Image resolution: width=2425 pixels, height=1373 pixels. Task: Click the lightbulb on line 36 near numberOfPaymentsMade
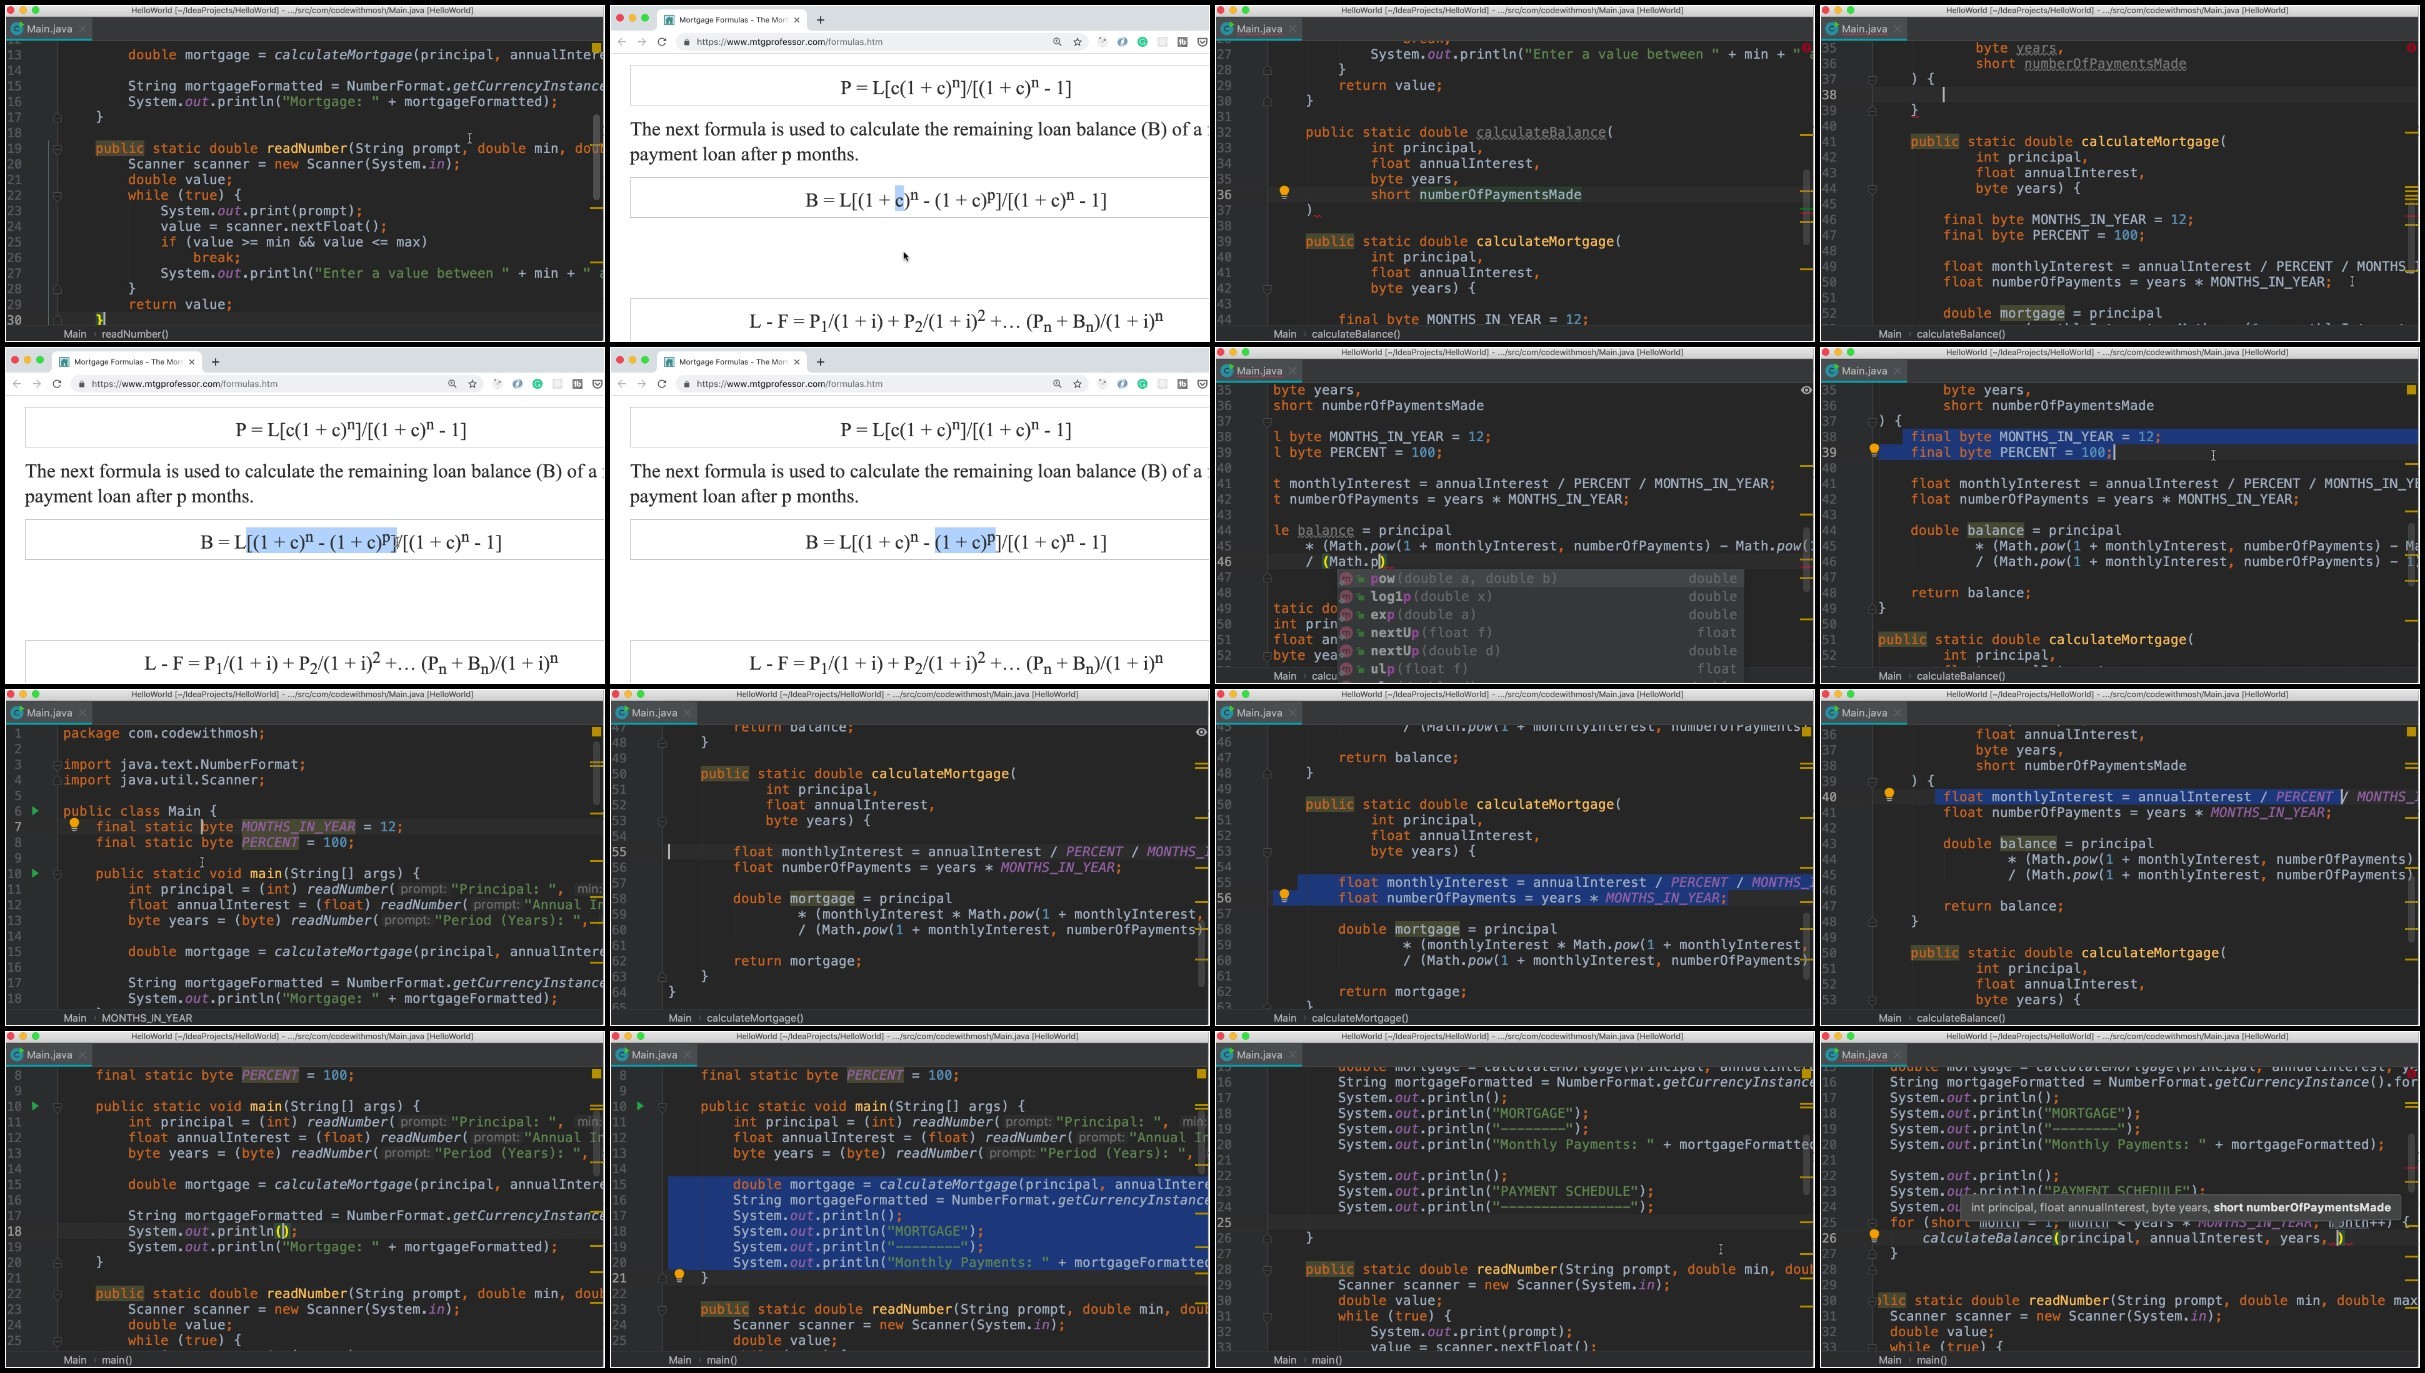pyautogui.click(x=1284, y=192)
